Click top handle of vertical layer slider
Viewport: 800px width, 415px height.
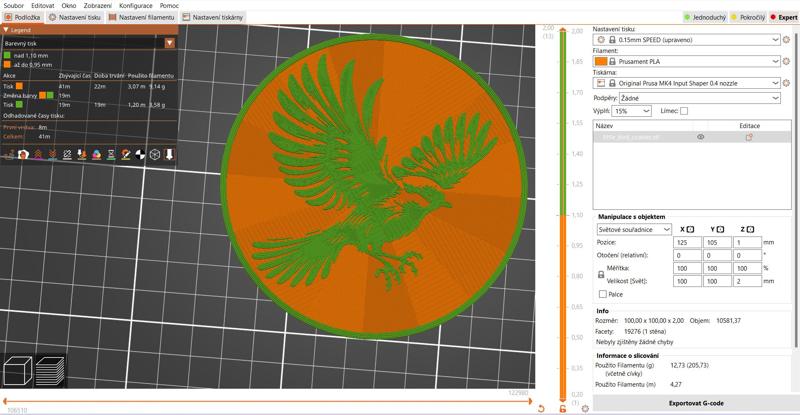click(x=563, y=31)
